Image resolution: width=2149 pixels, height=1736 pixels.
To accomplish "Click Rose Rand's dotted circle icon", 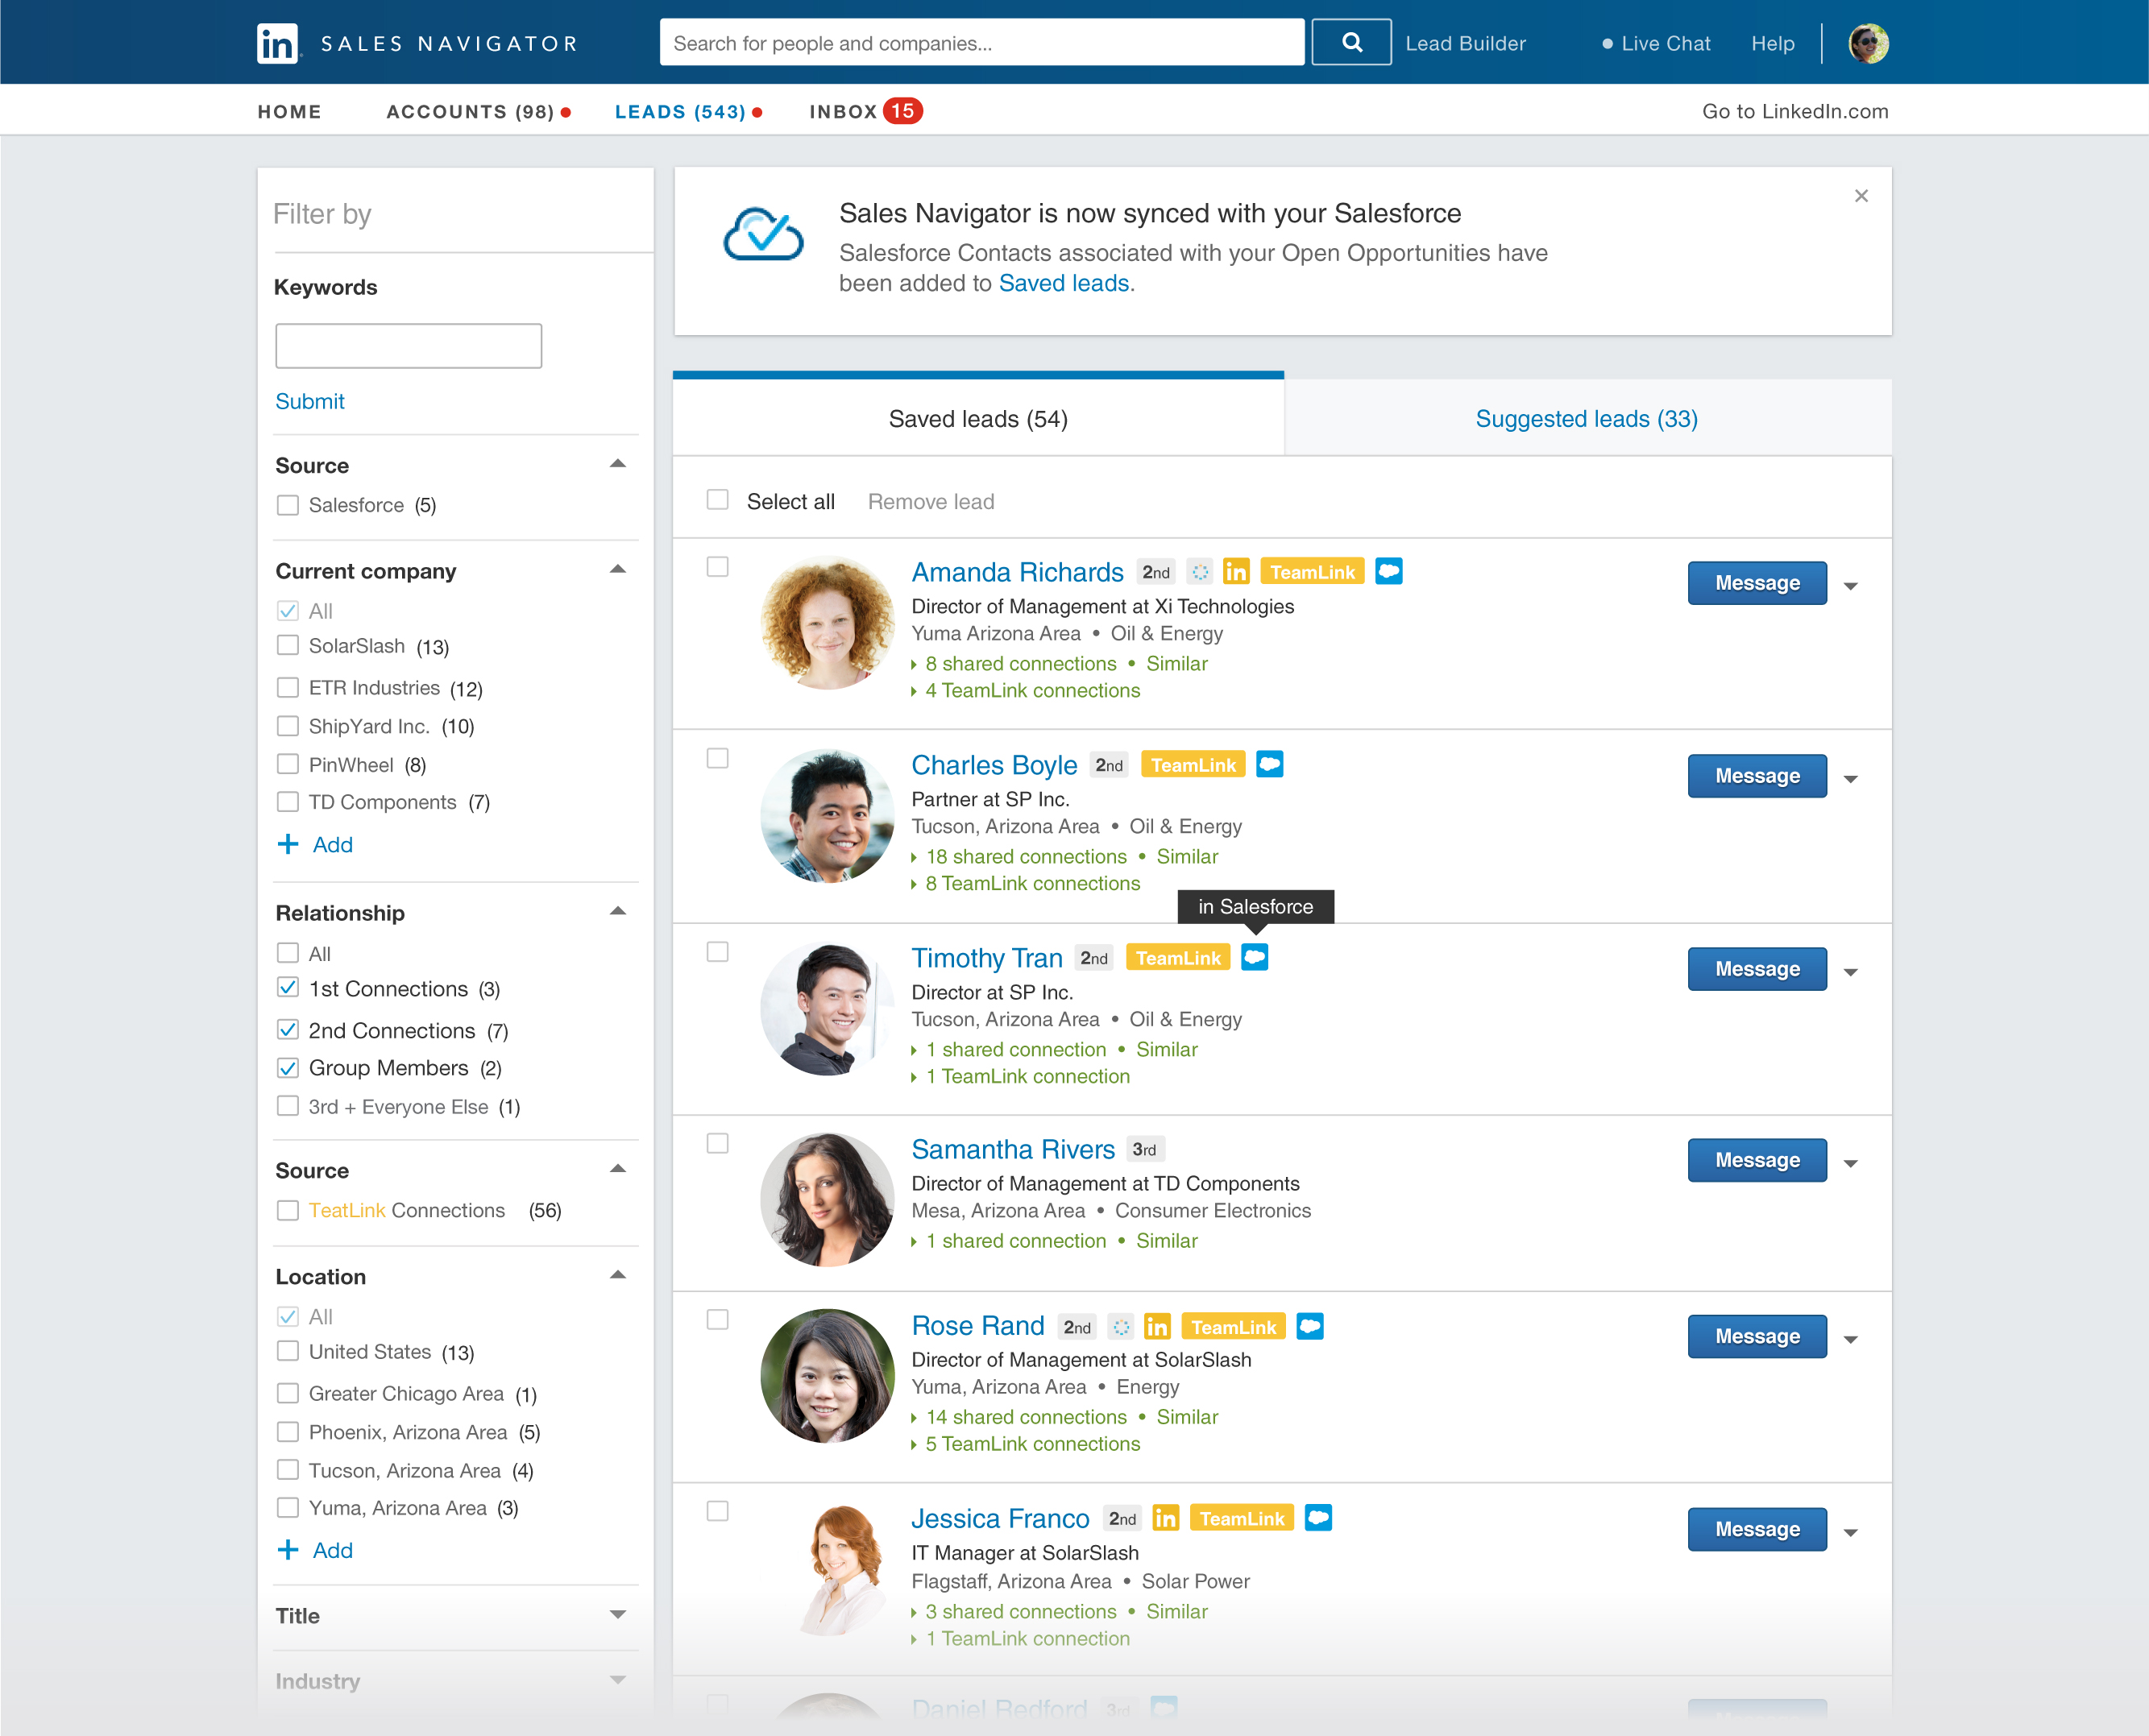I will 1121,1327.
